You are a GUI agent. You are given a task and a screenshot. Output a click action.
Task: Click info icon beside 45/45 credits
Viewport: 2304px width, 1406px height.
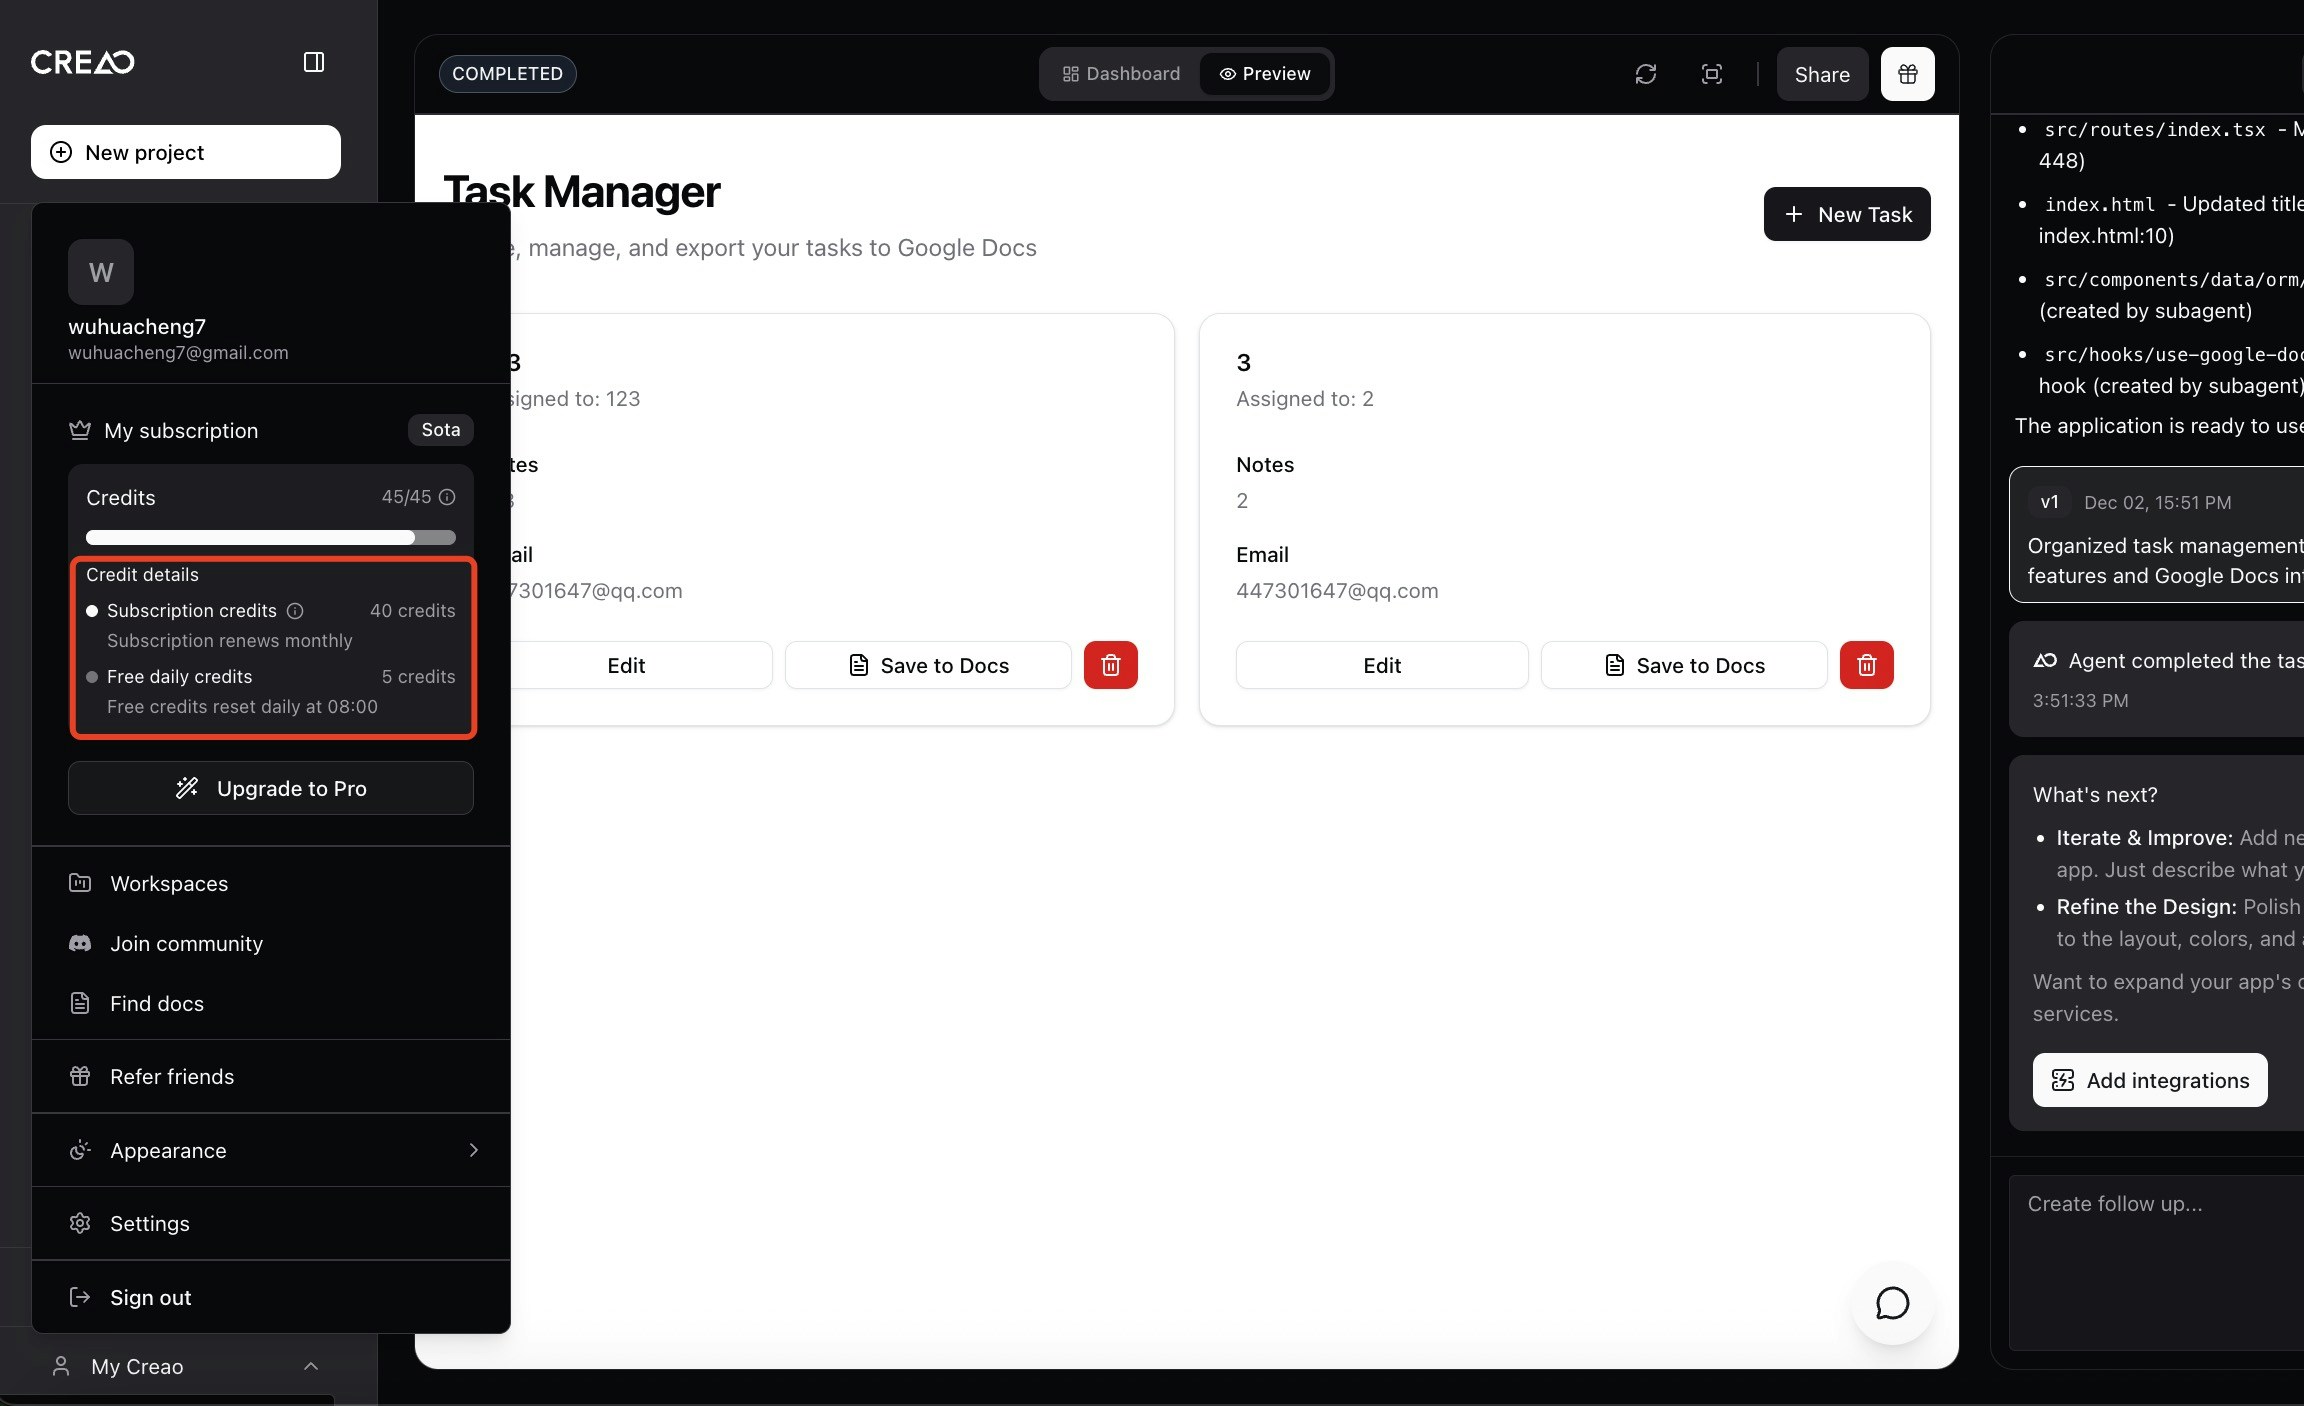tap(447, 497)
